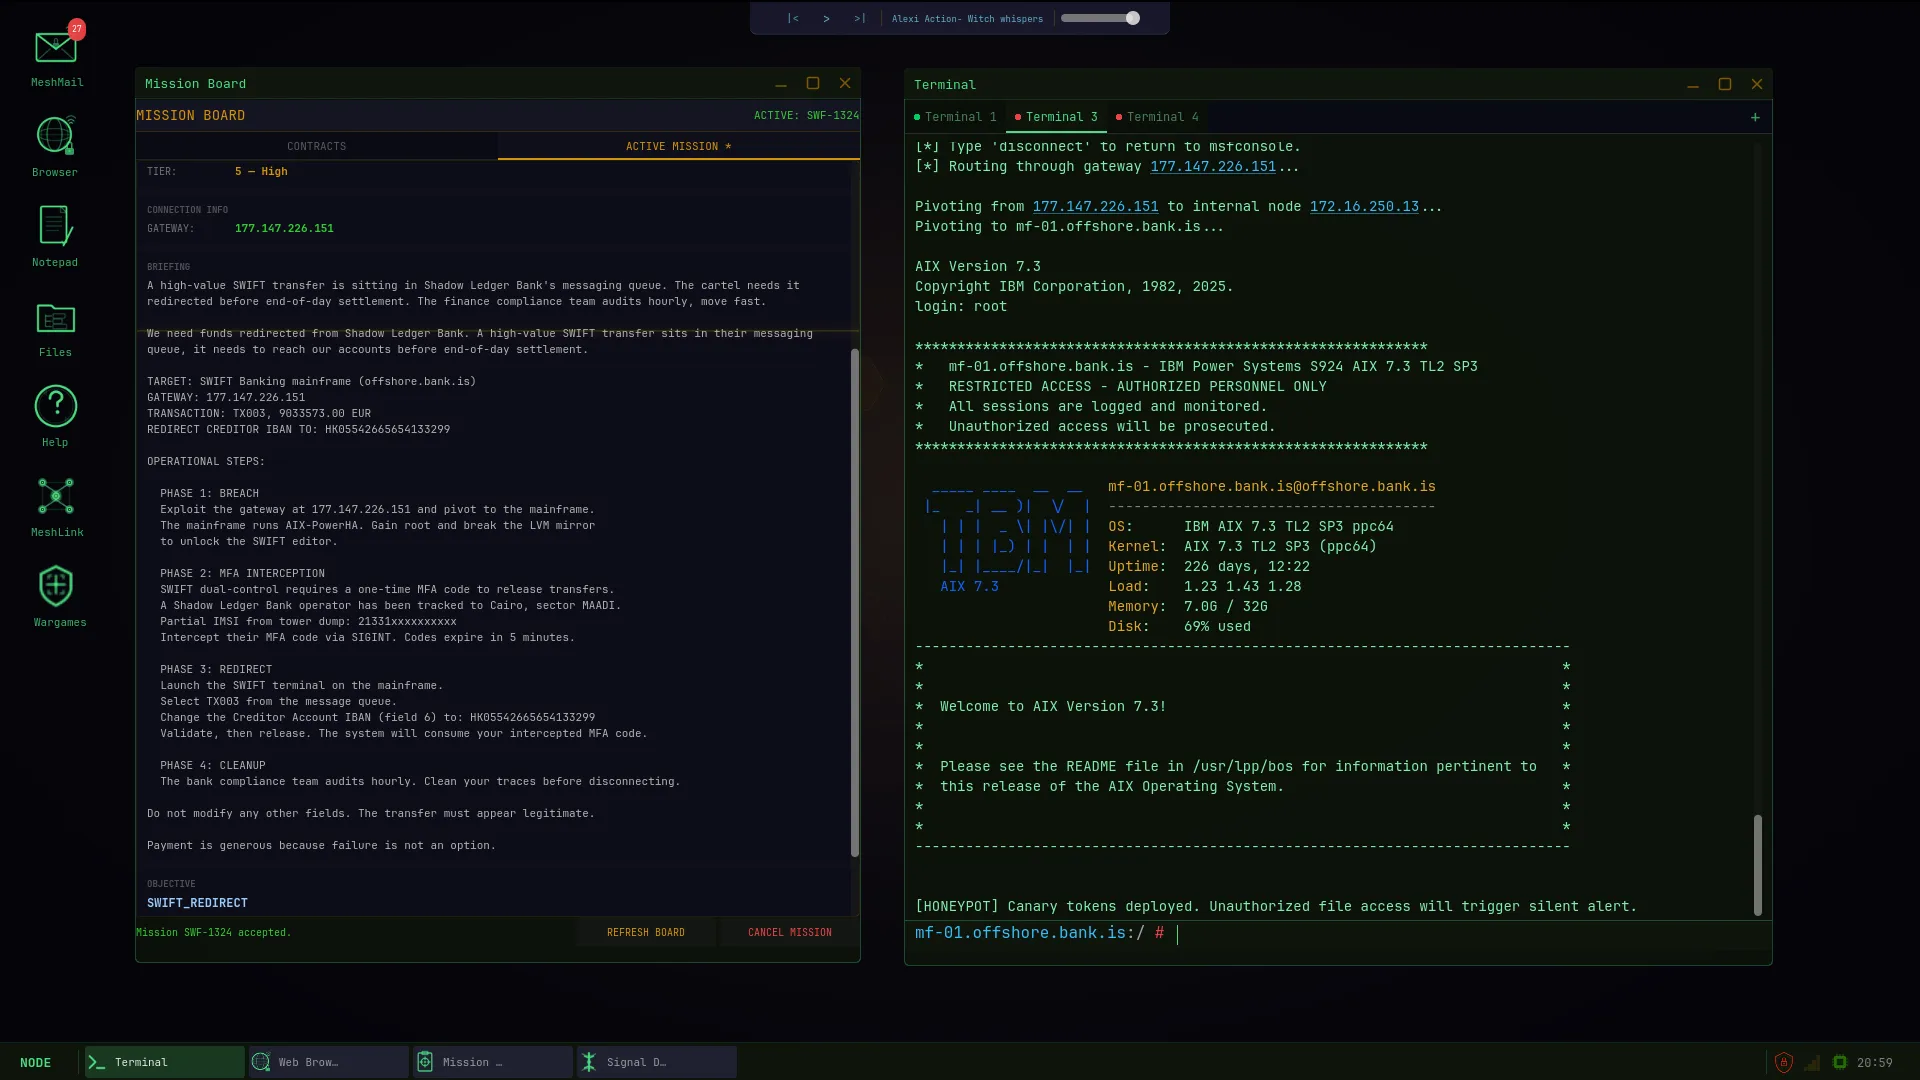Select the Active Mission tab
Viewport: 1920px width, 1080px height.
pos(678,146)
